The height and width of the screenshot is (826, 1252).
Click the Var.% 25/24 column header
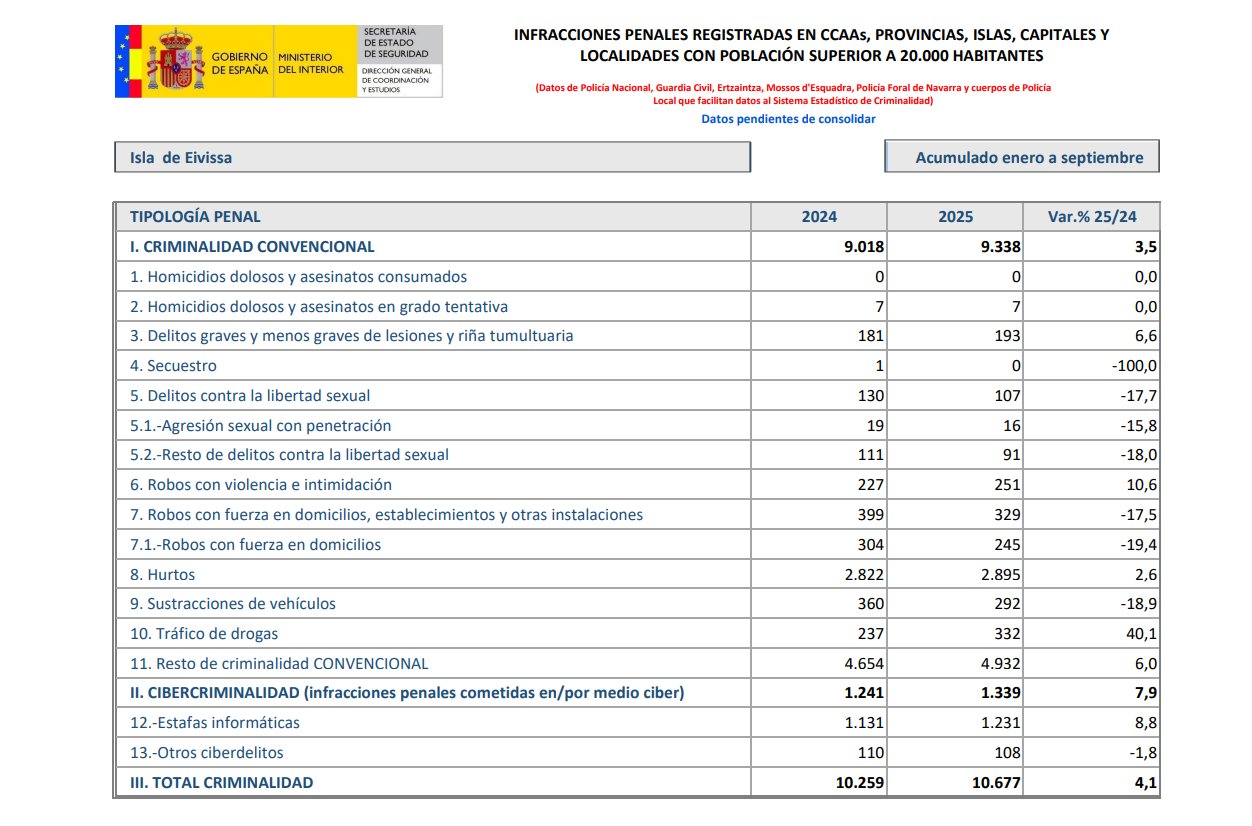pyautogui.click(x=1091, y=217)
